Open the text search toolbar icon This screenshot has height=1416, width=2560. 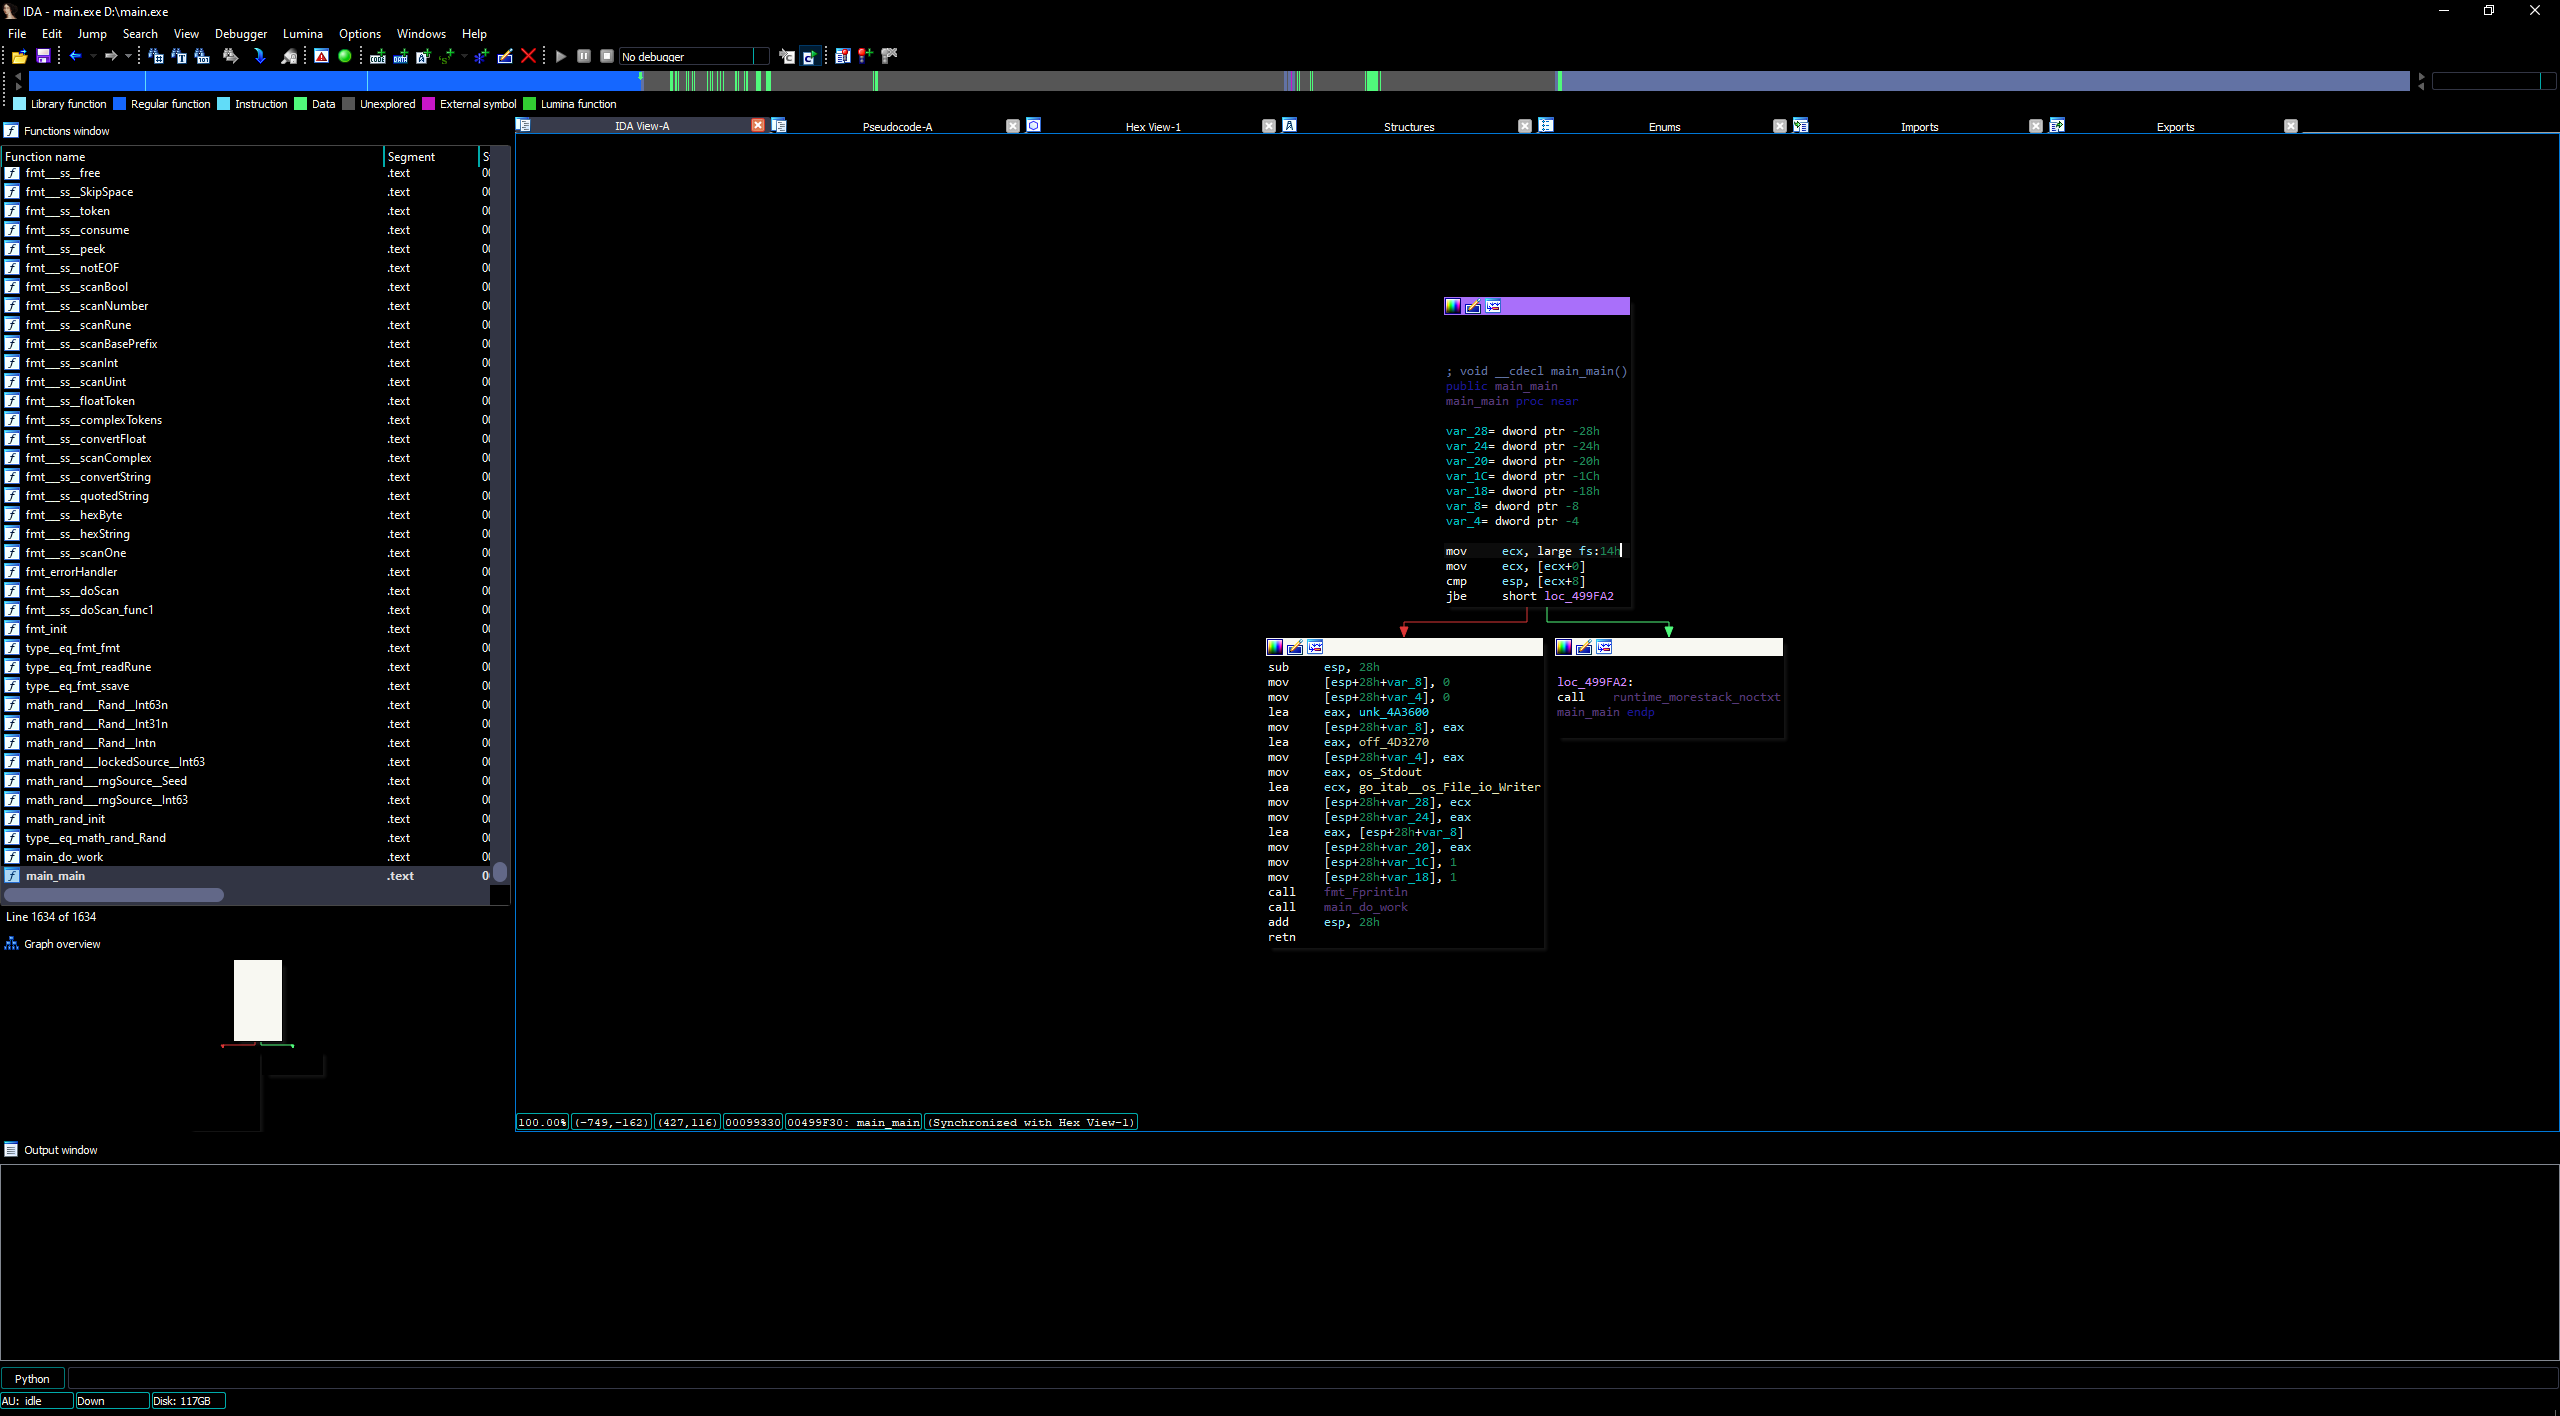coord(179,56)
